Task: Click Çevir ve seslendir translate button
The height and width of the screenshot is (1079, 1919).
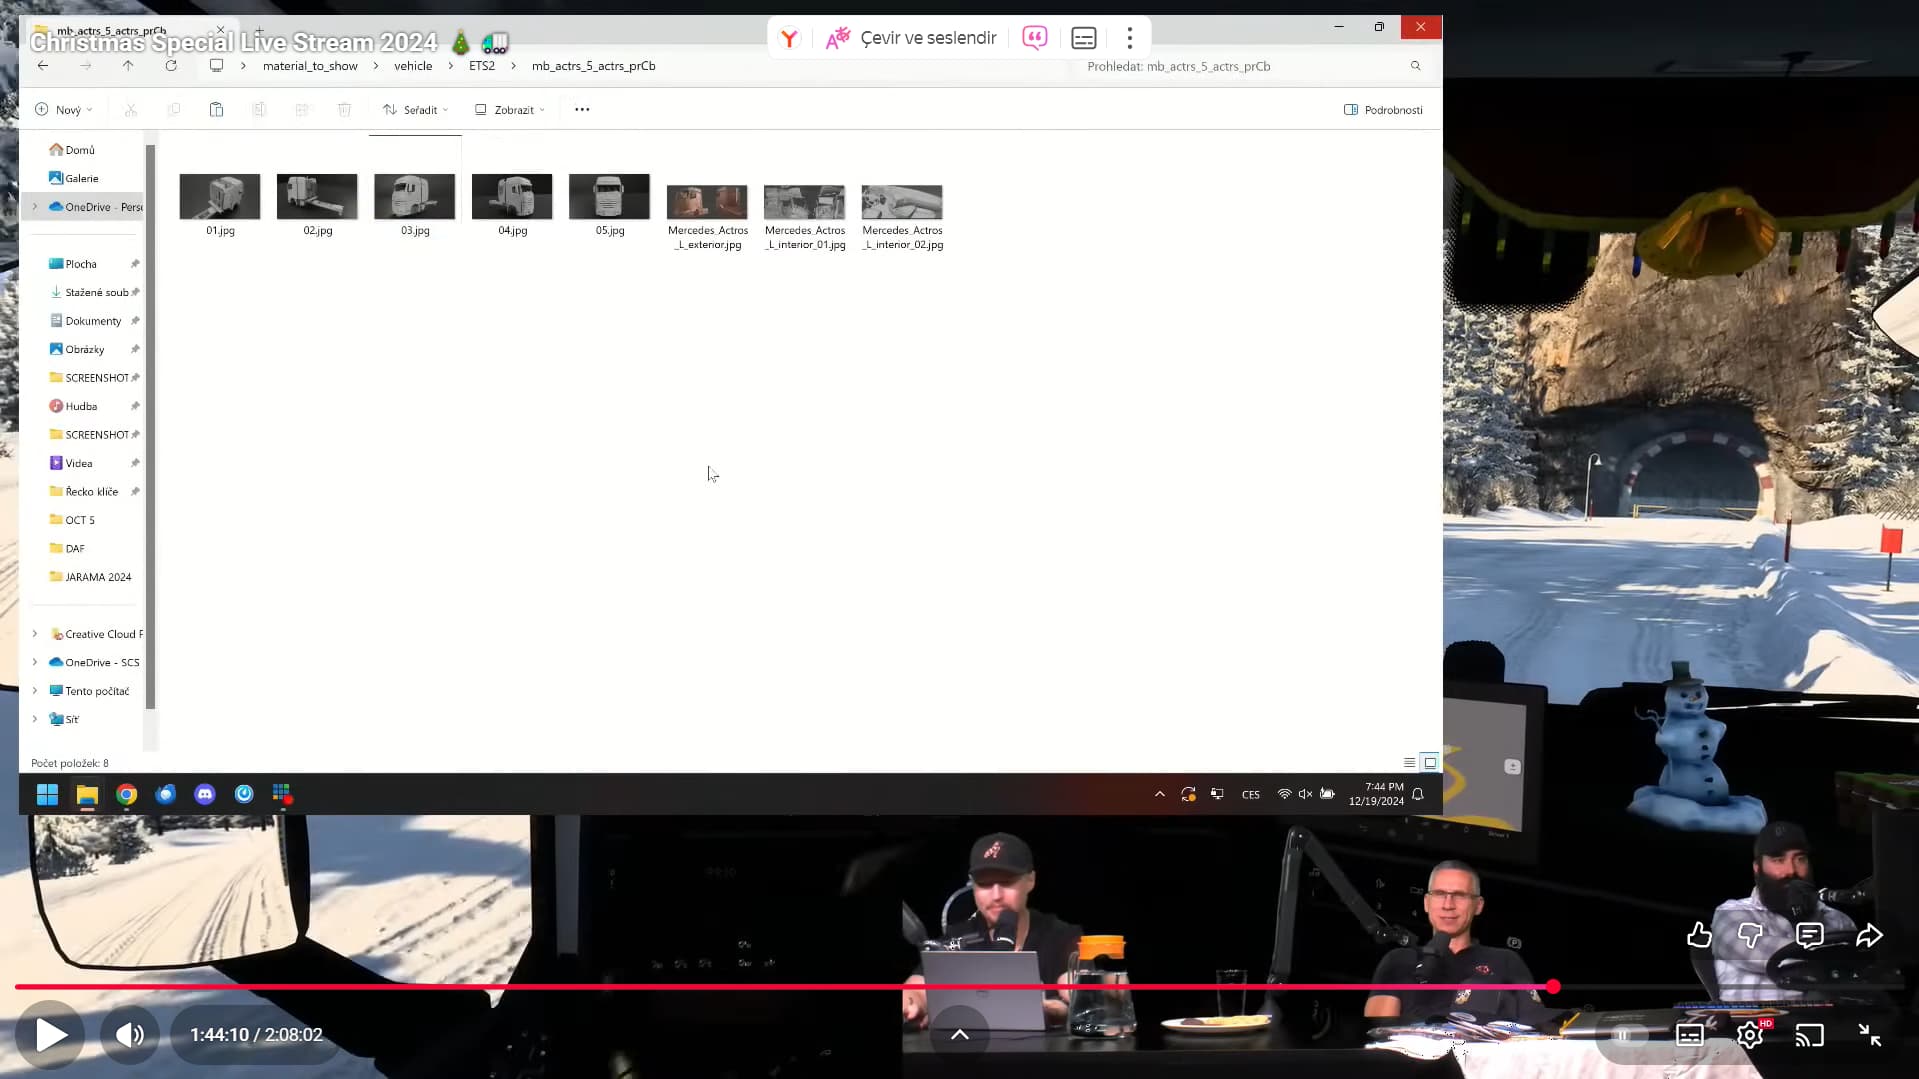Action: (911, 38)
